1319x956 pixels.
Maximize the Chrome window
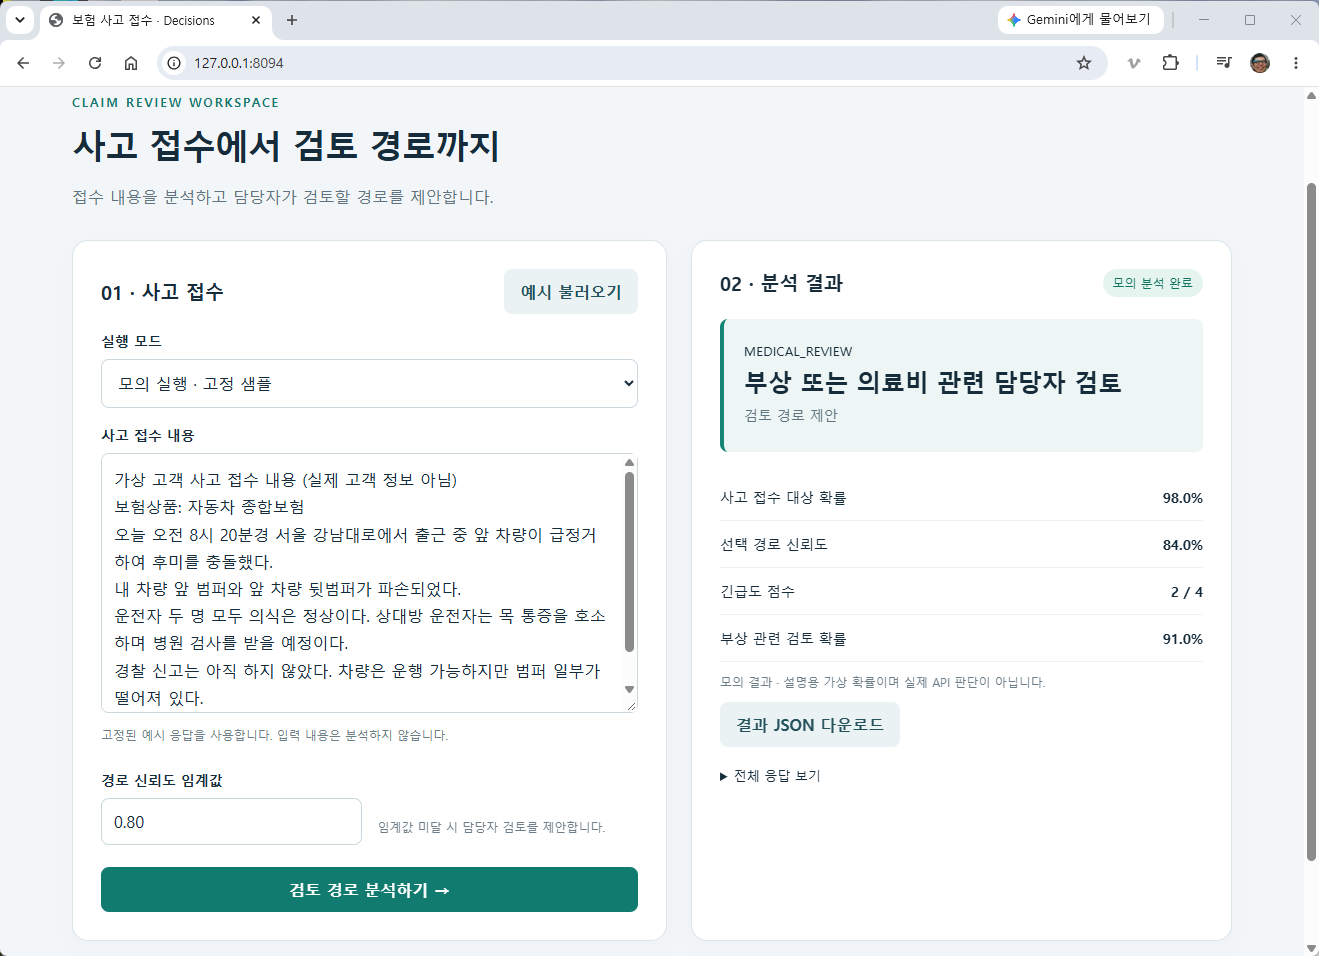point(1250,20)
